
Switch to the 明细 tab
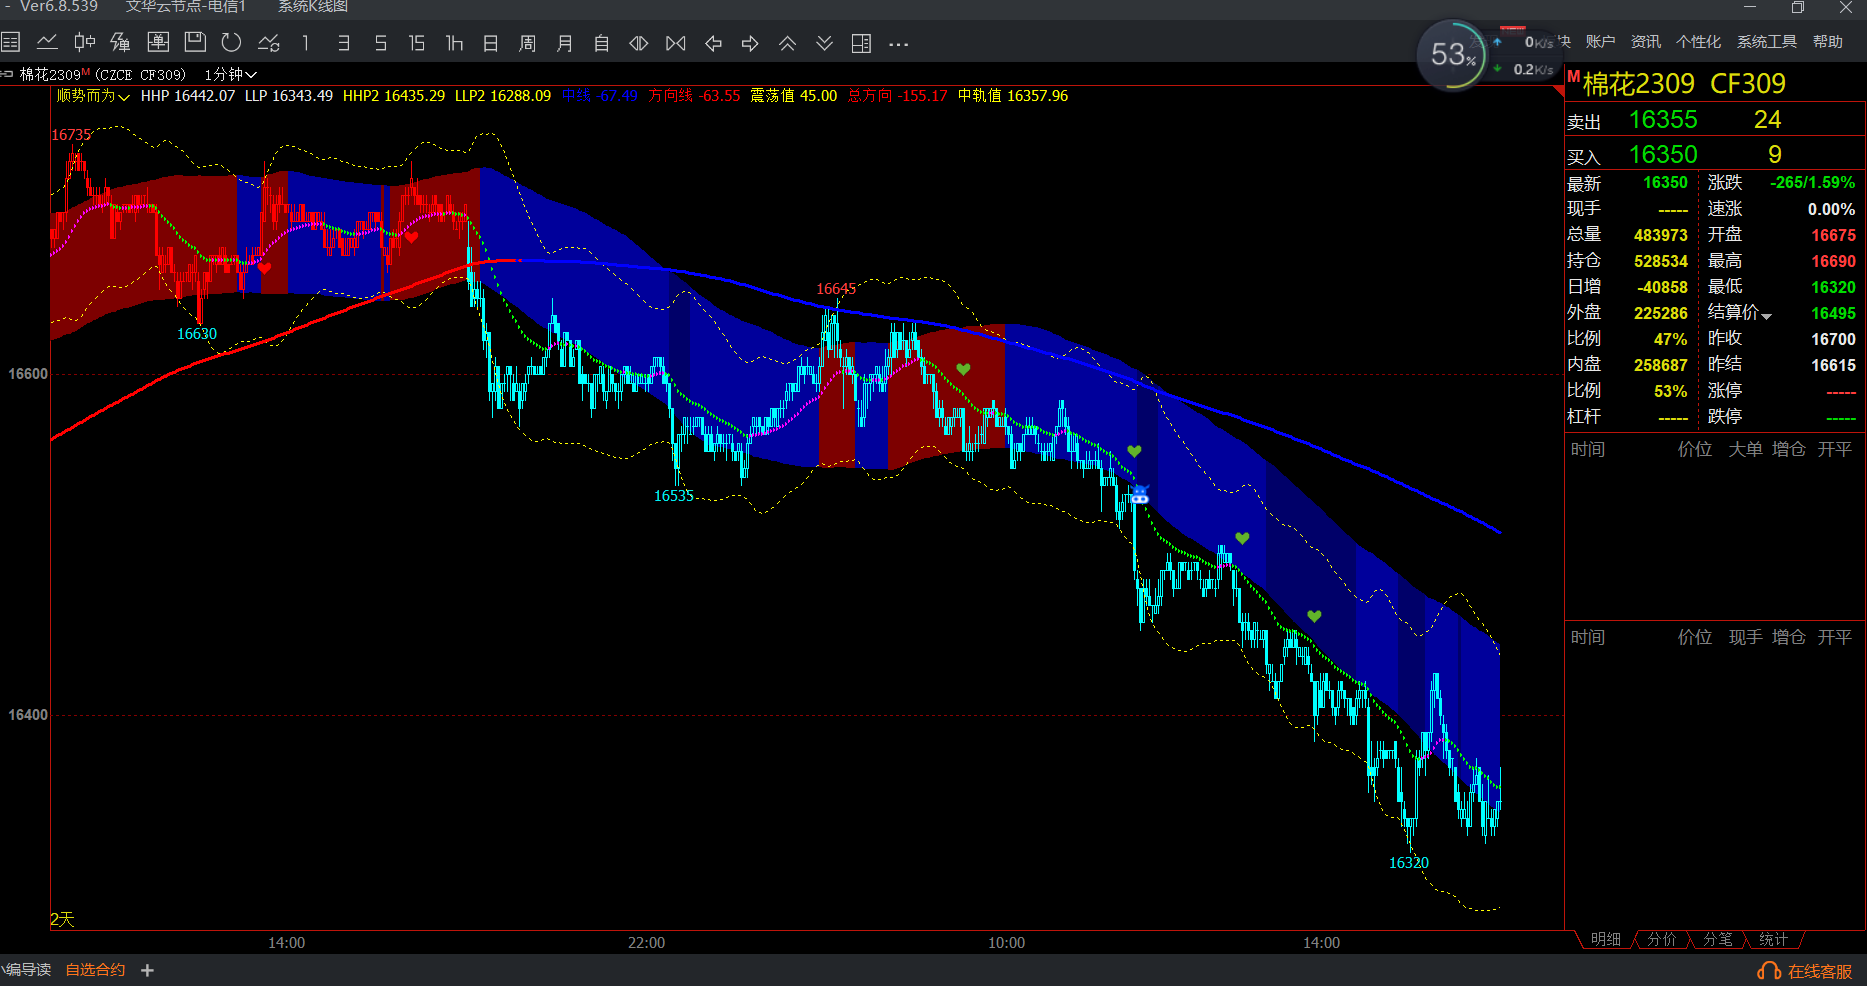1606,939
